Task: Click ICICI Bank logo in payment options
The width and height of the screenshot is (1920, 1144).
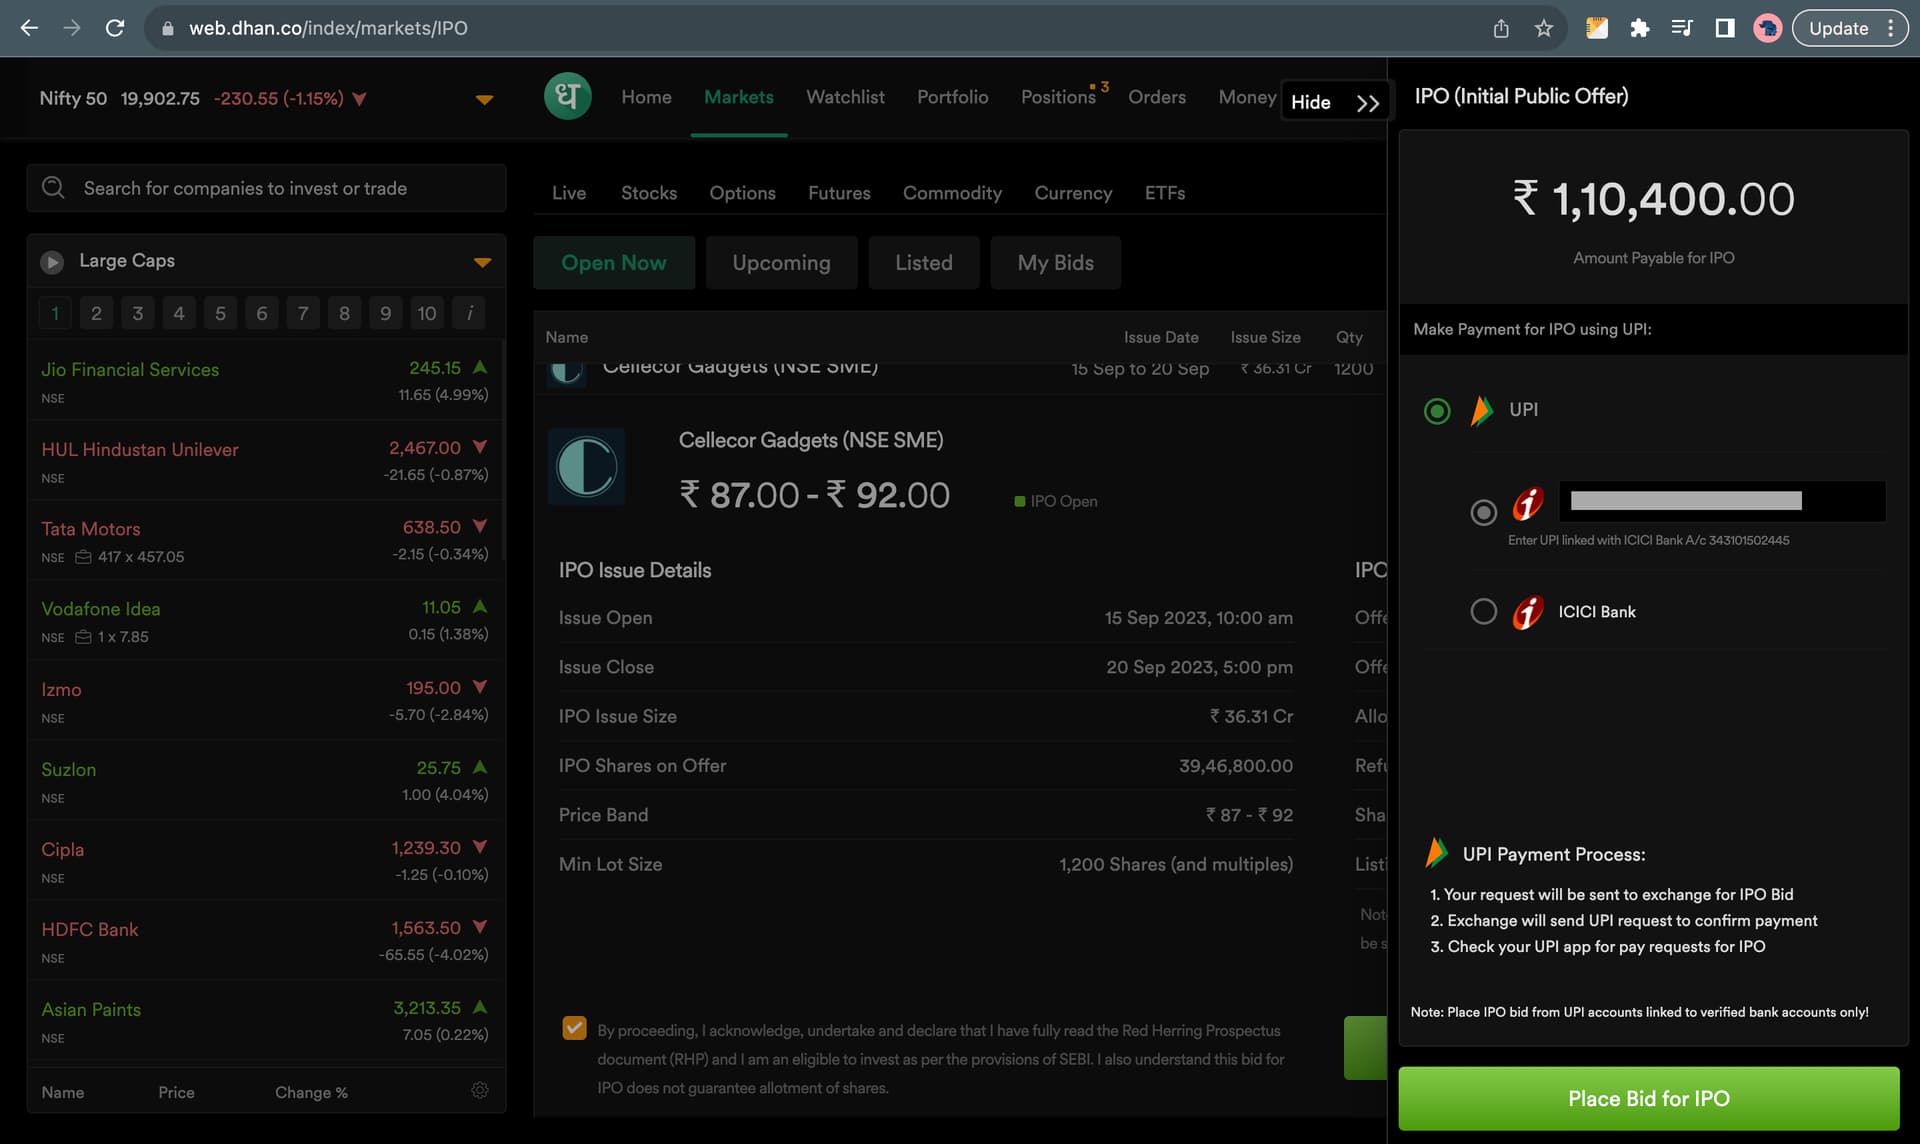Action: pos(1528,612)
